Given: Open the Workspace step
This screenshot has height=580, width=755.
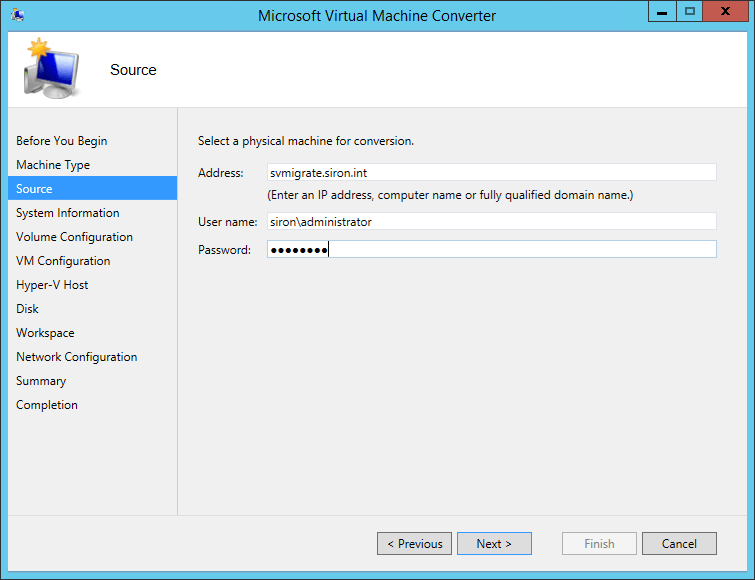Looking at the screenshot, I should point(45,333).
